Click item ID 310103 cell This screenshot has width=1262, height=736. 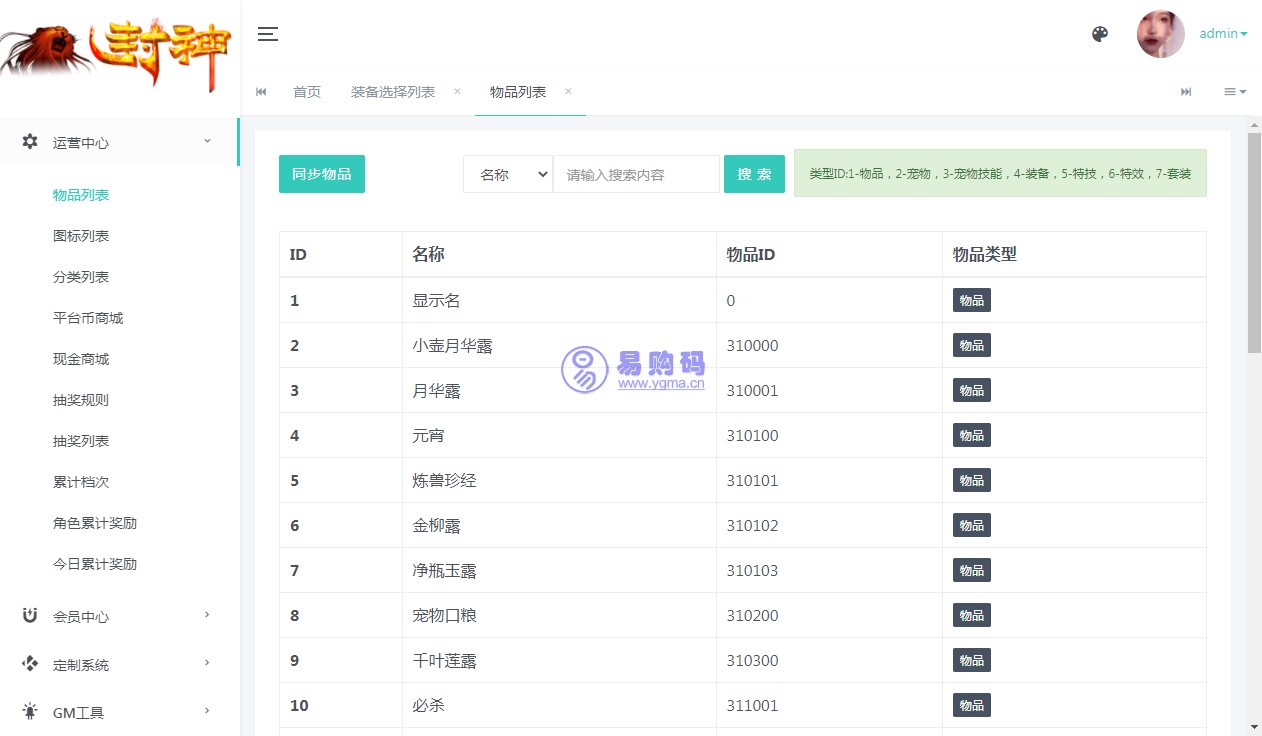click(829, 570)
